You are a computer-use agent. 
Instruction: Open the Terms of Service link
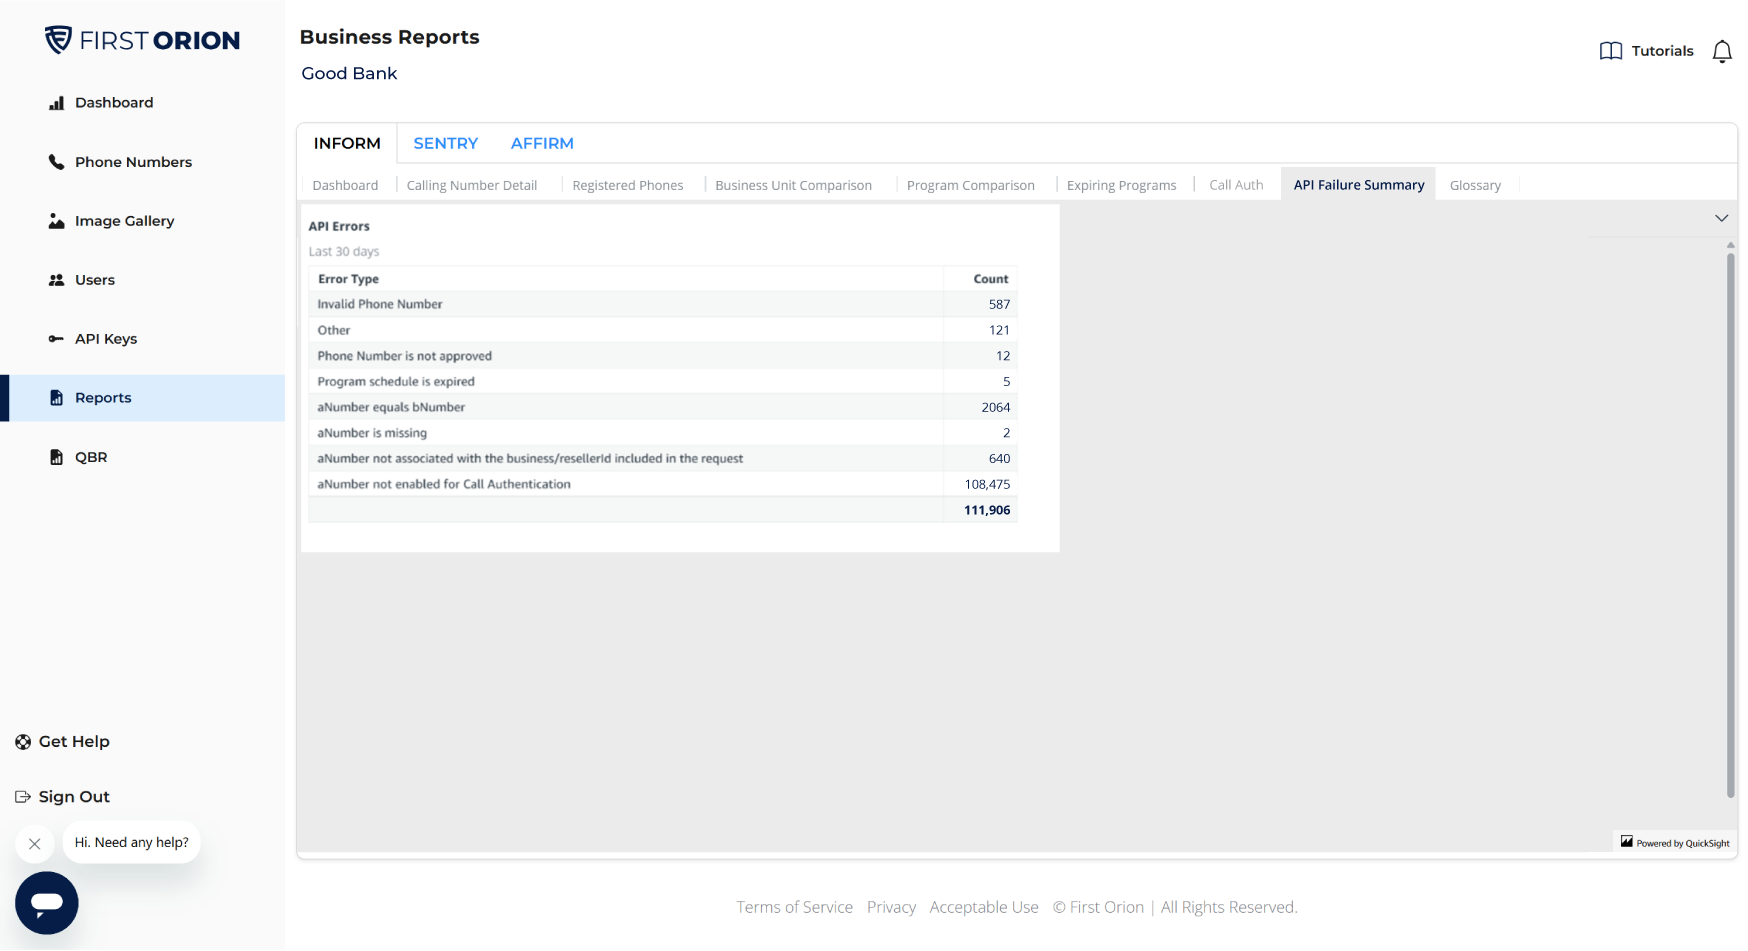click(x=794, y=907)
